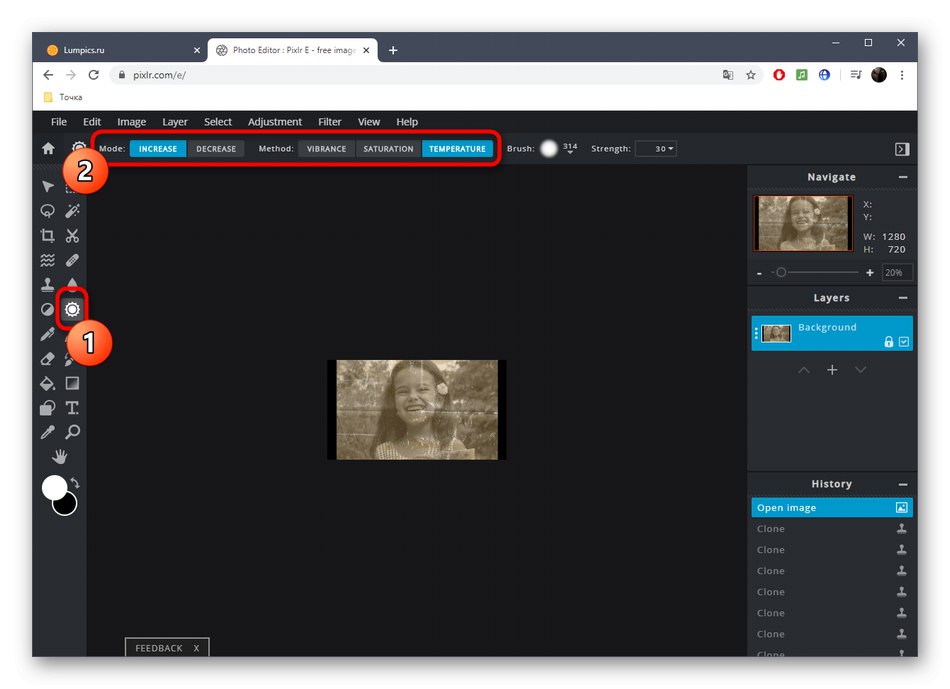Open the Strength dropdown

pyautogui.click(x=656, y=148)
